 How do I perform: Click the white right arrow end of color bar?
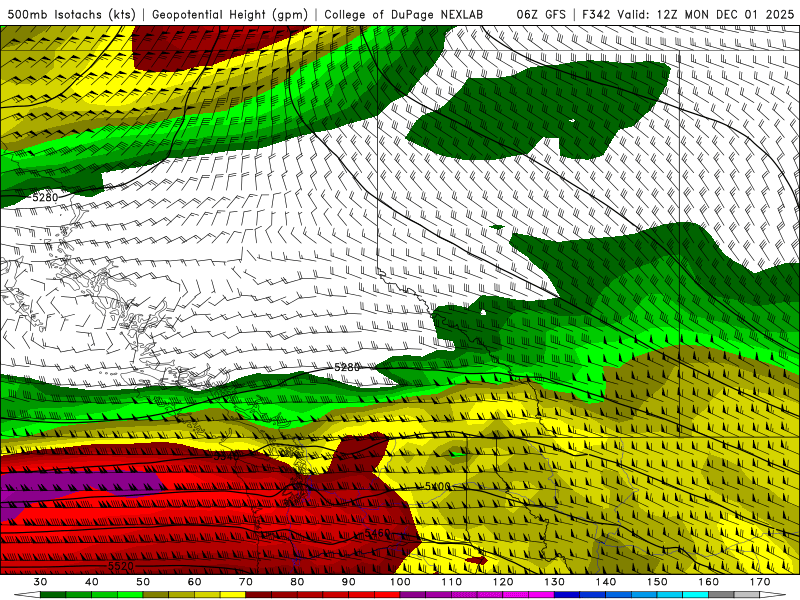(772, 595)
